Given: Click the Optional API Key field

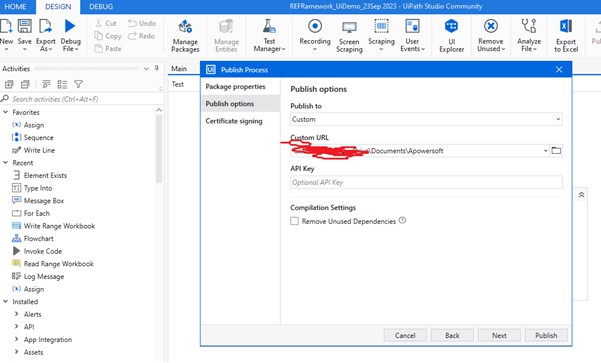Looking at the screenshot, I should tap(426, 182).
